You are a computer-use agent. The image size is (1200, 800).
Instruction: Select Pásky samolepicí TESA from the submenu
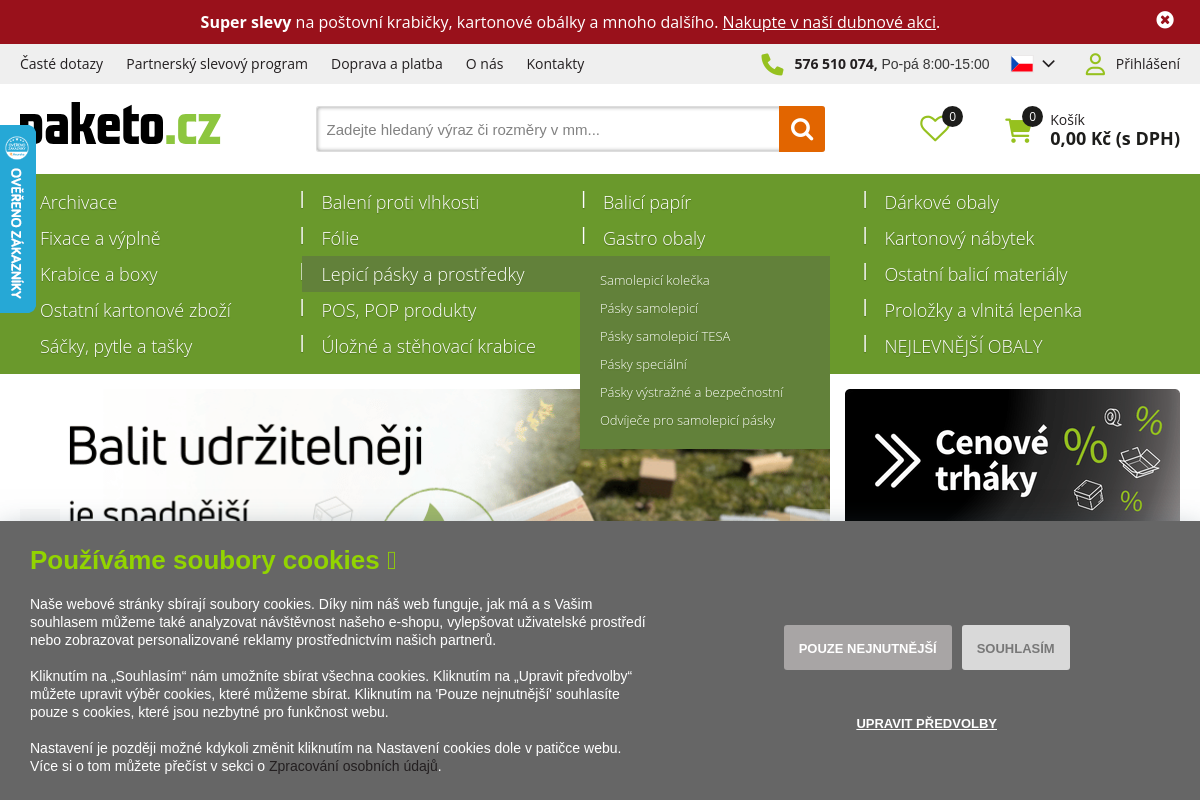point(667,336)
